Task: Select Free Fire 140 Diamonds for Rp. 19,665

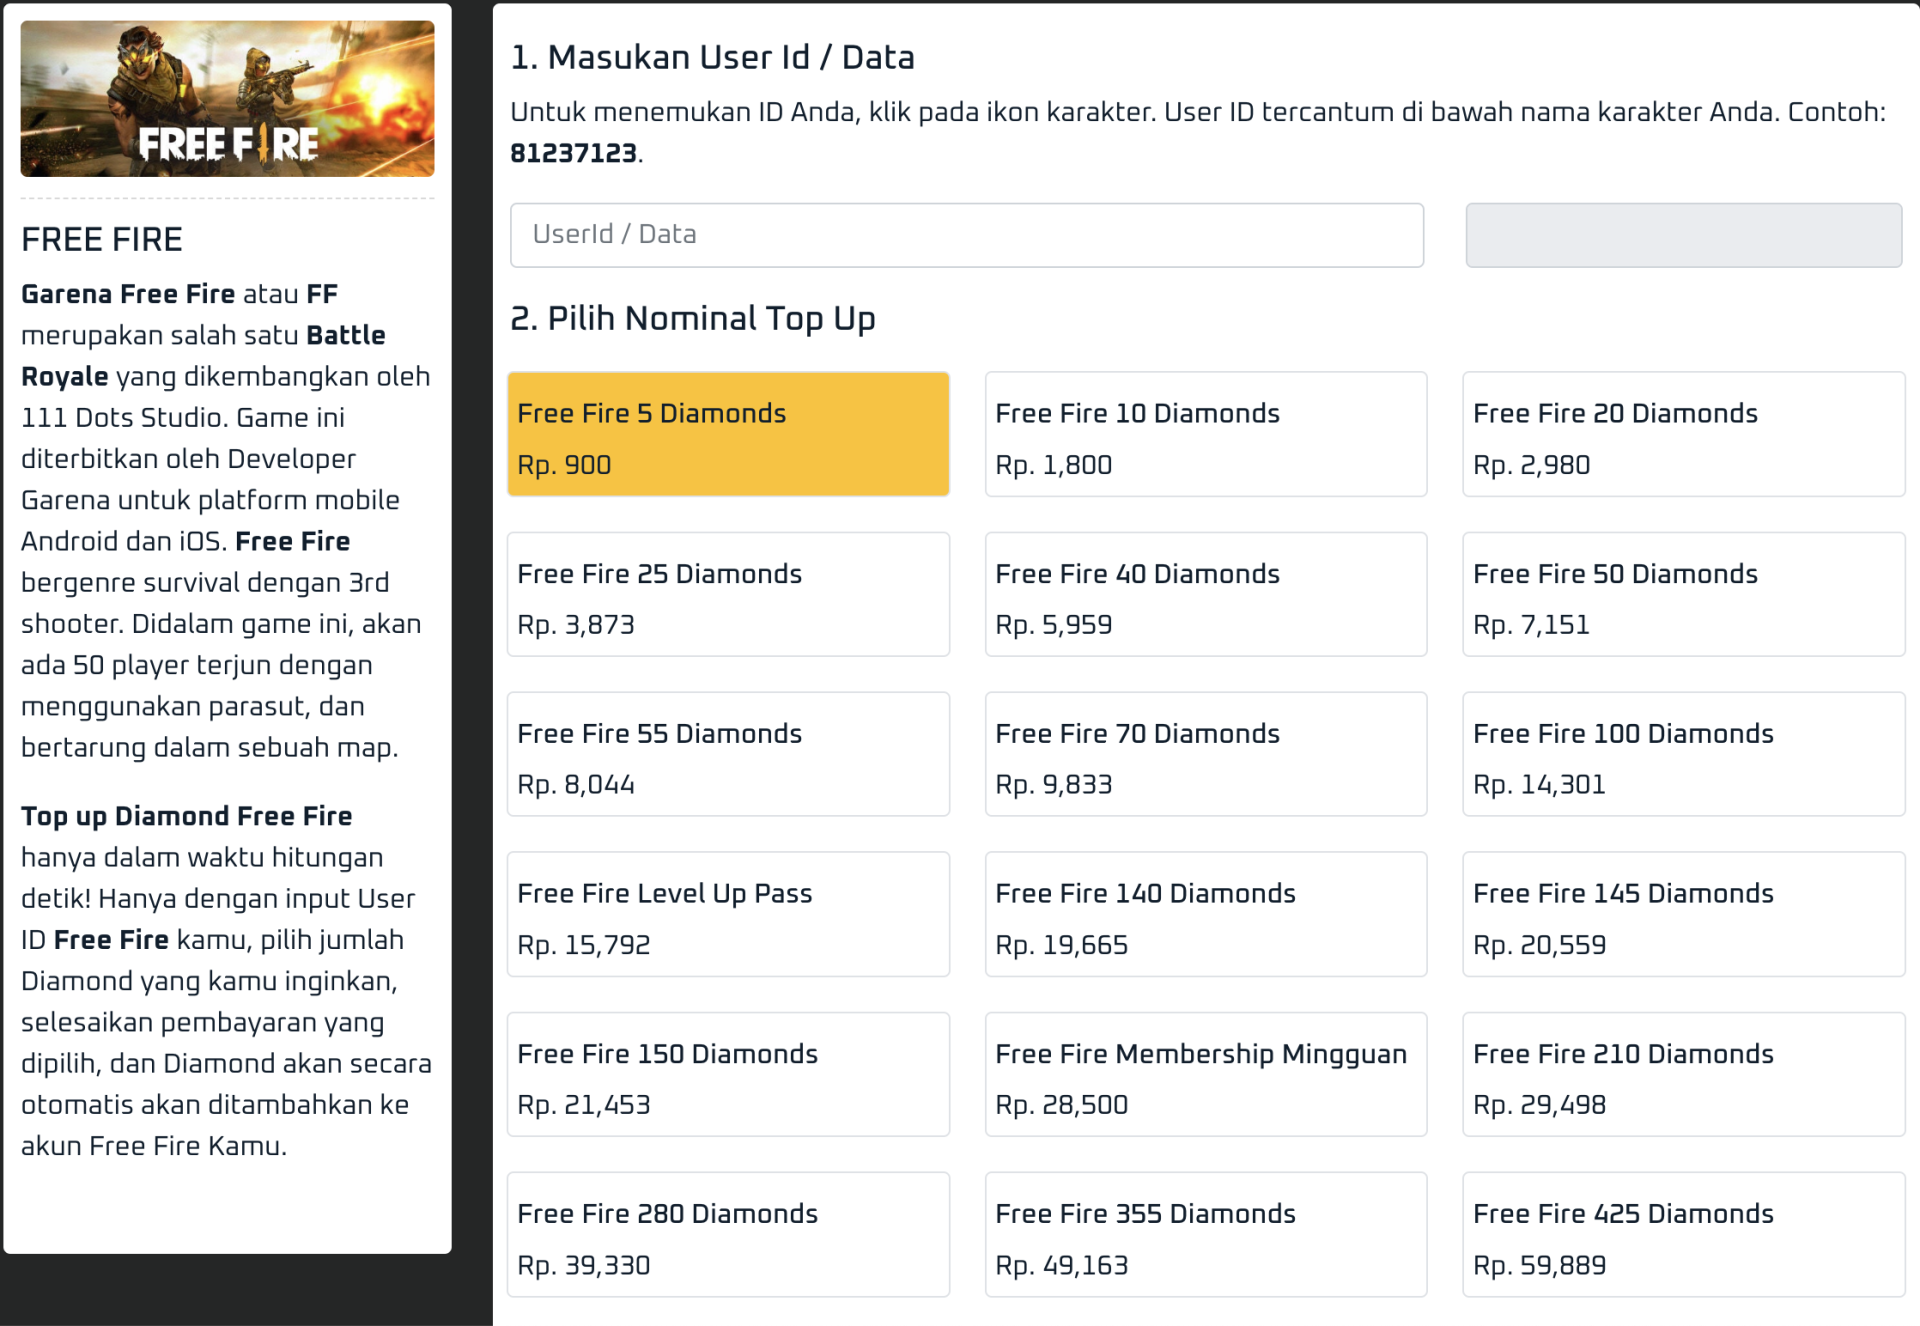Action: (1205, 914)
